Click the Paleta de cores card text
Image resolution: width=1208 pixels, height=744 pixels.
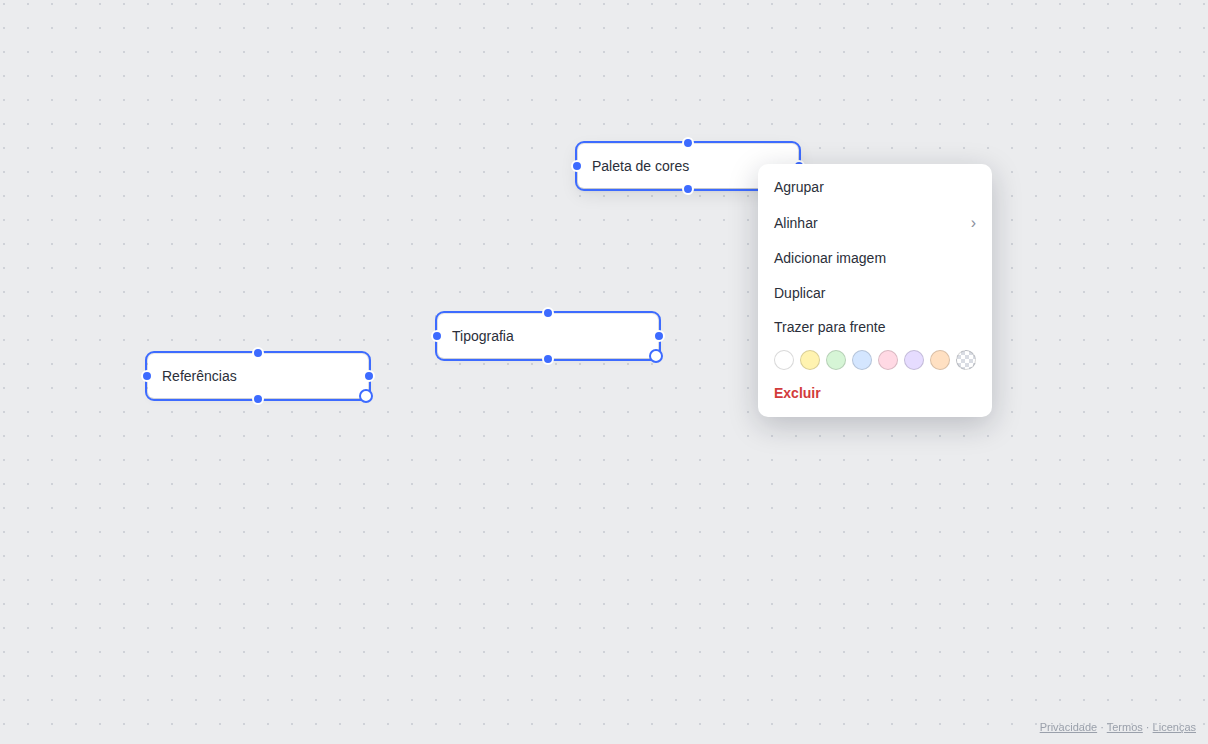click(641, 166)
